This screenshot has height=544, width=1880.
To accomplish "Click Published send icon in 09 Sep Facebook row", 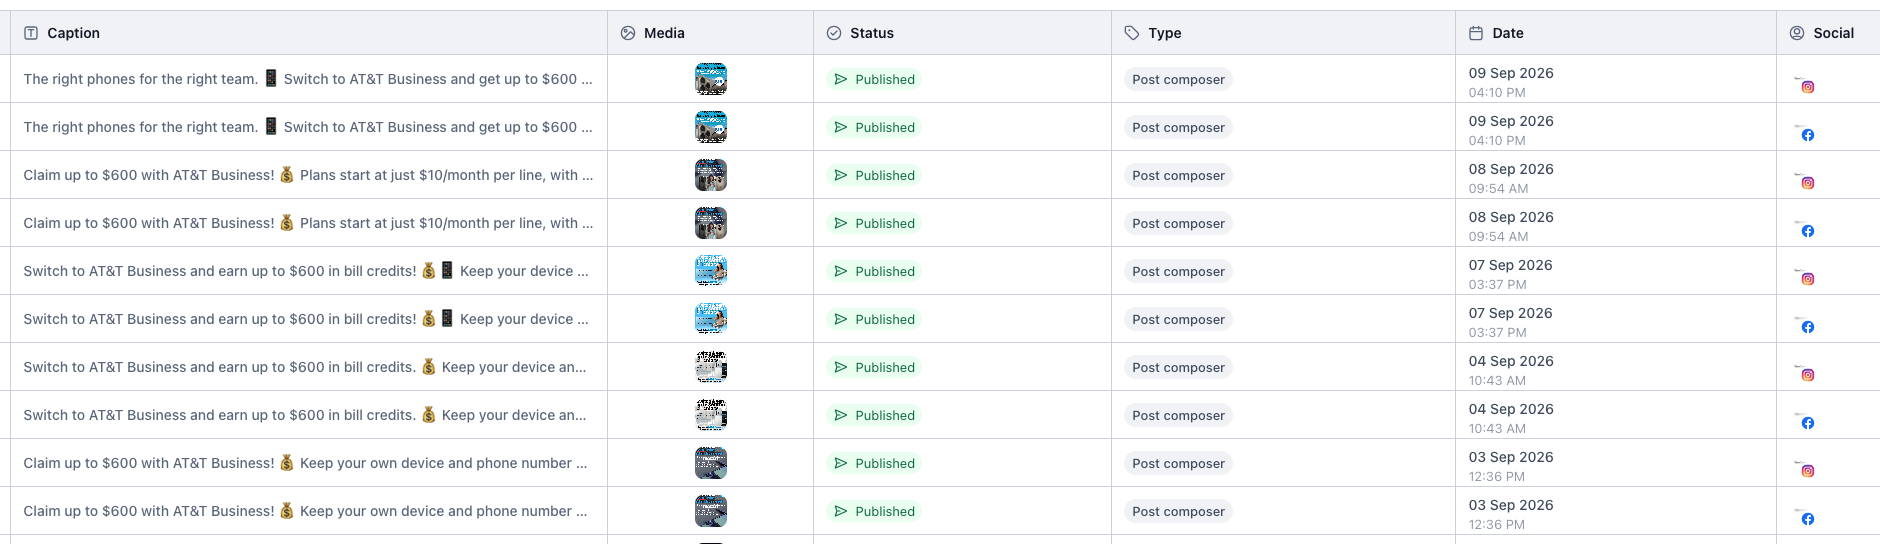I will coord(841,127).
